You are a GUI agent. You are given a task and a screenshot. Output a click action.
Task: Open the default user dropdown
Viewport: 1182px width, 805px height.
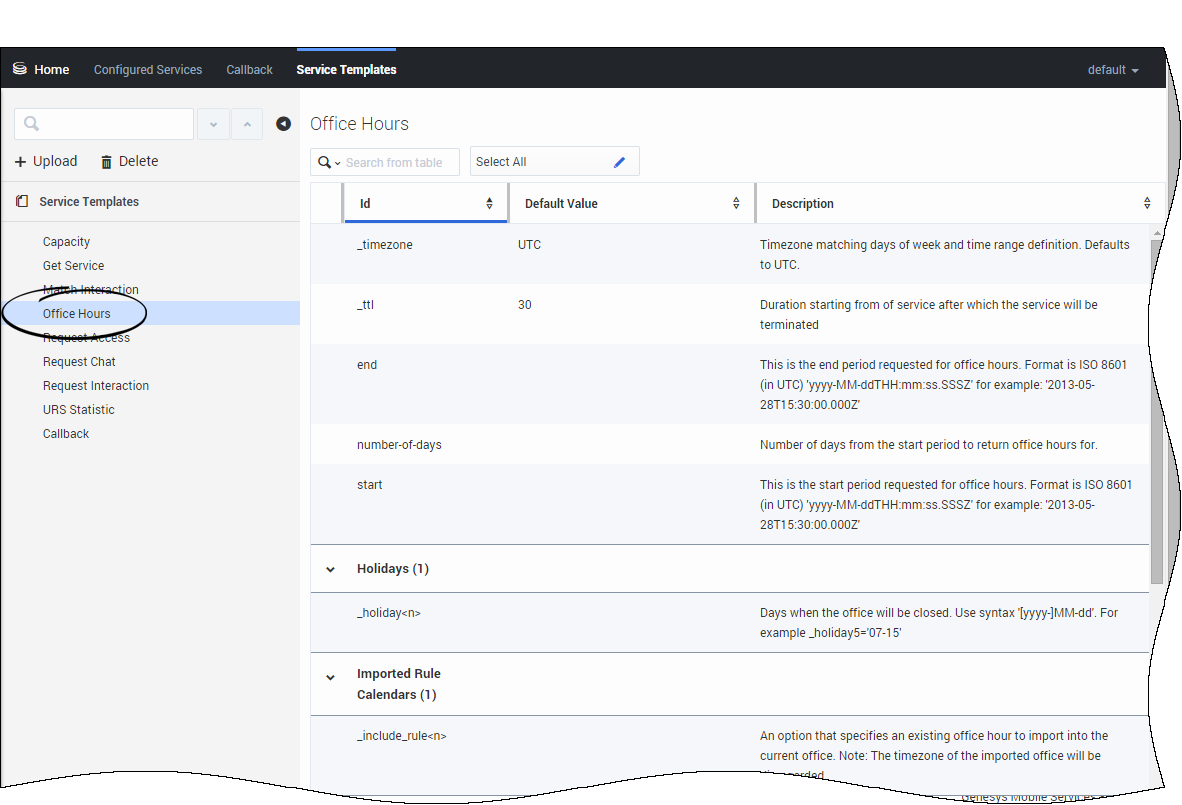point(1113,70)
